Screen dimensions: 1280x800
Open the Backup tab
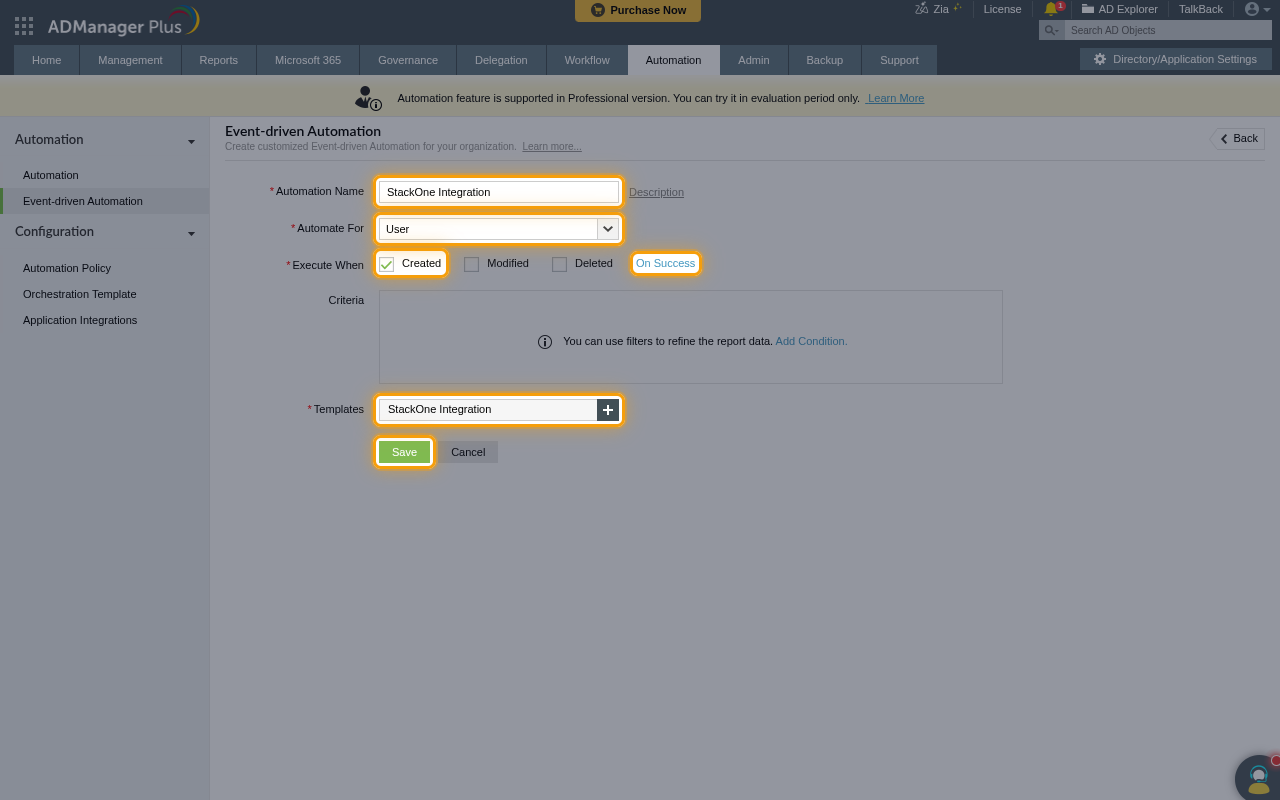click(x=825, y=60)
